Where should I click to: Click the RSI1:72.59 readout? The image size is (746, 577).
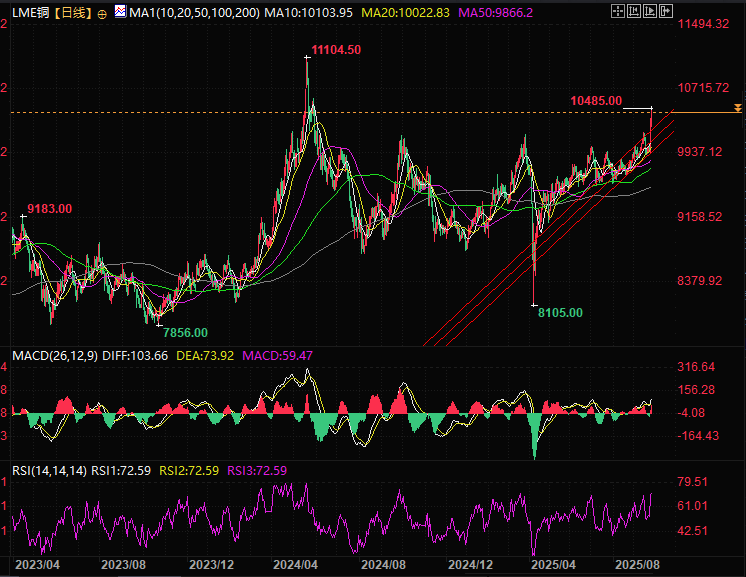[121, 471]
